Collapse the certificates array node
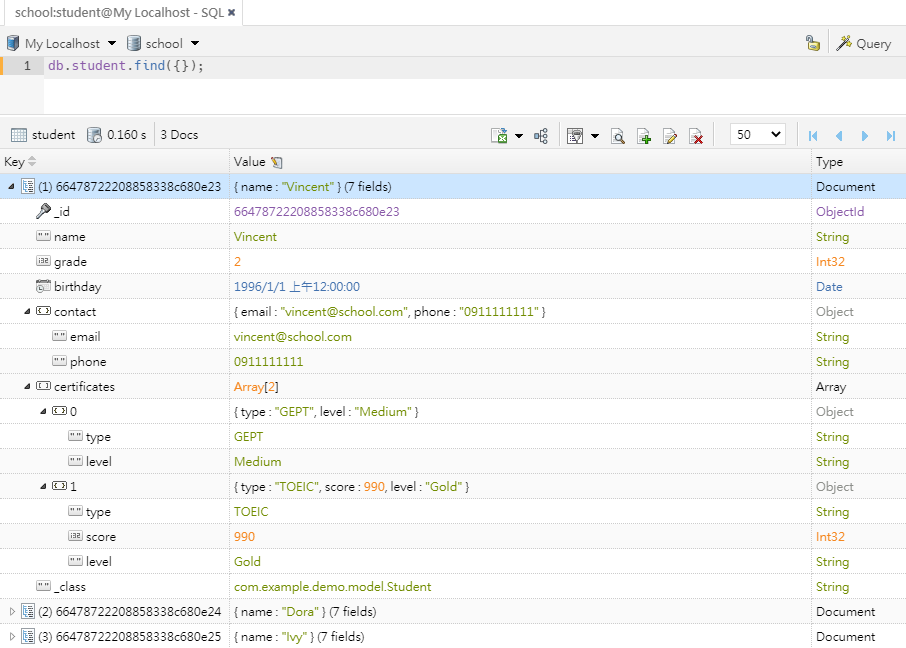 (x=27, y=386)
